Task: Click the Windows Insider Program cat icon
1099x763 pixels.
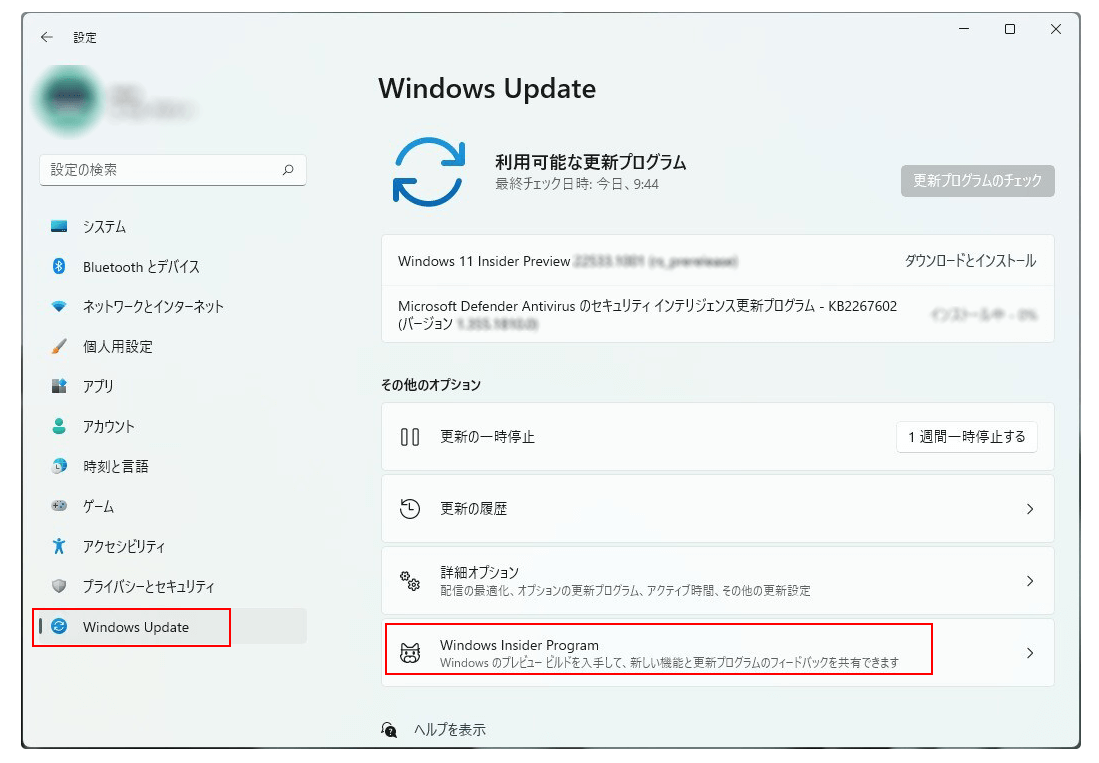Action: tap(410, 653)
